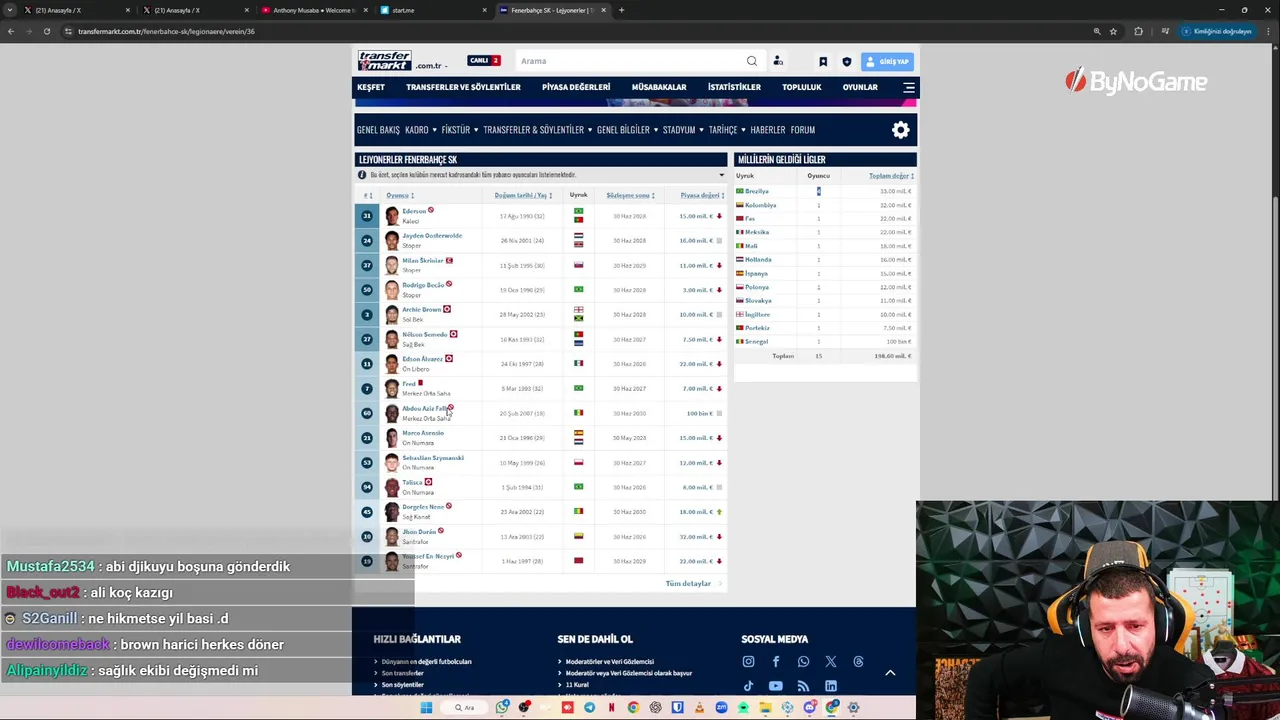
Task: Sort table by Doğum tarihi / Yaş
Action: pyautogui.click(x=523, y=195)
